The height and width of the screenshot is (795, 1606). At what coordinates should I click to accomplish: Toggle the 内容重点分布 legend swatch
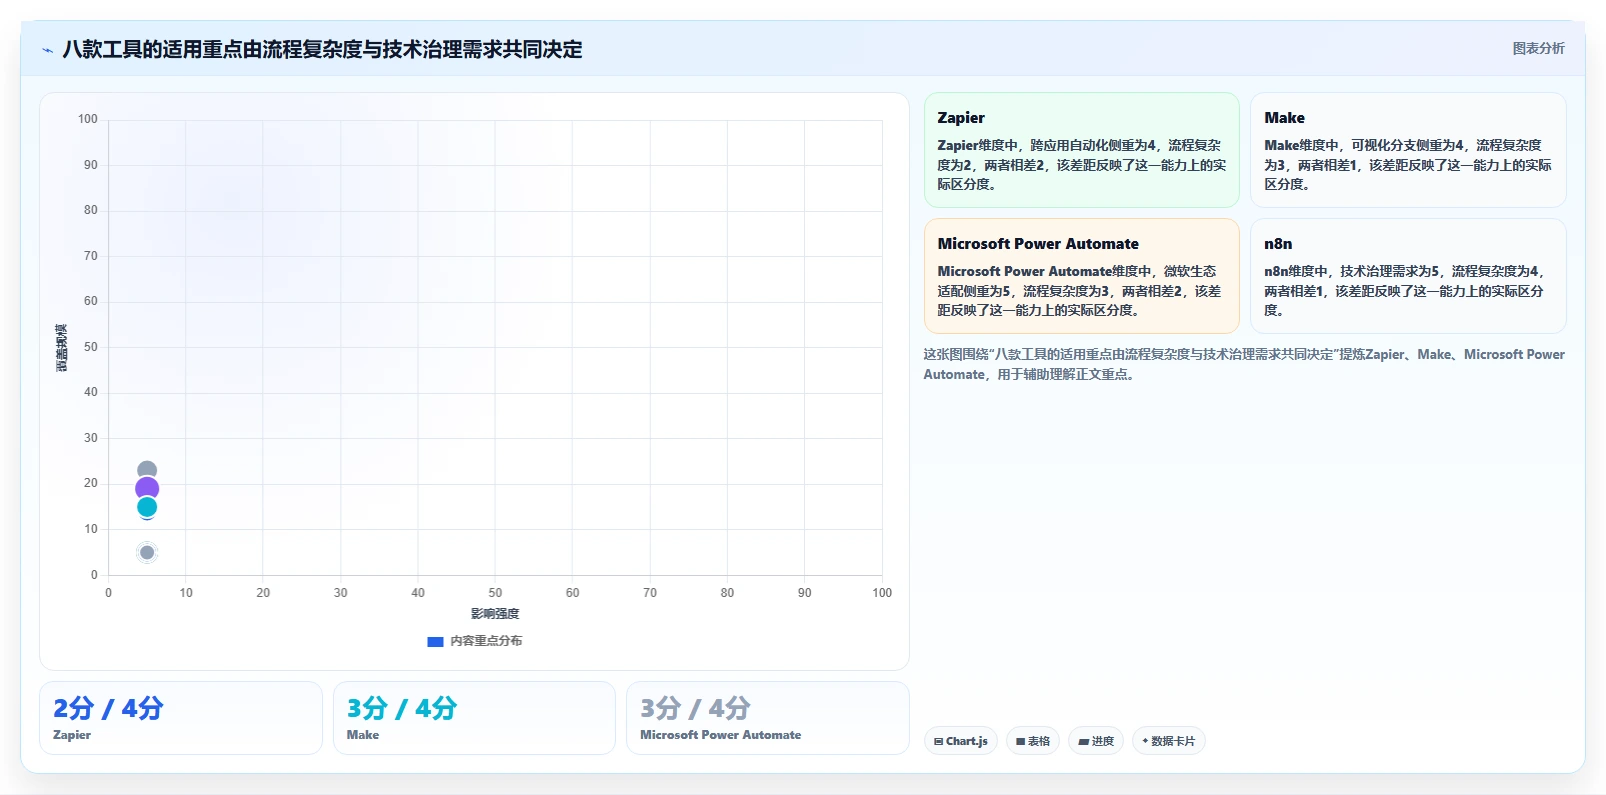click(435, 642)
